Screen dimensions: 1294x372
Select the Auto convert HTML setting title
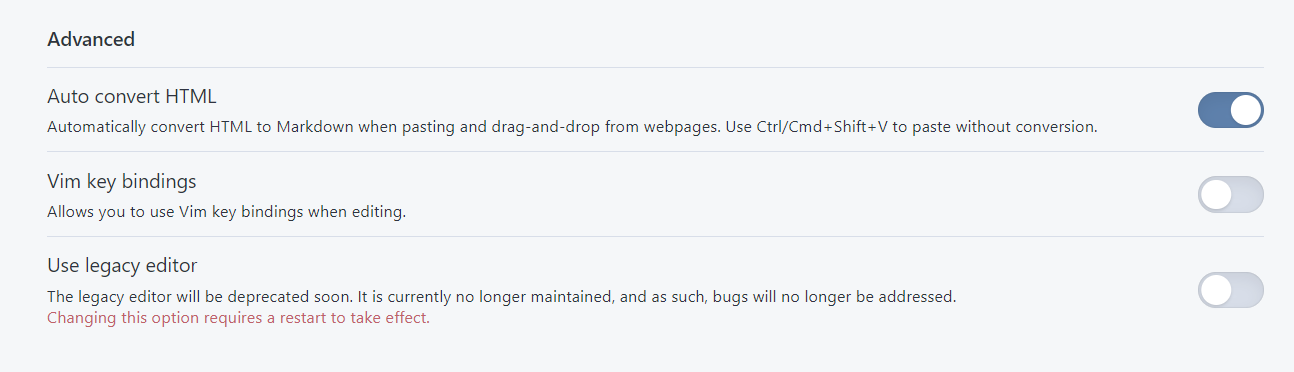(x=132, y=97)
